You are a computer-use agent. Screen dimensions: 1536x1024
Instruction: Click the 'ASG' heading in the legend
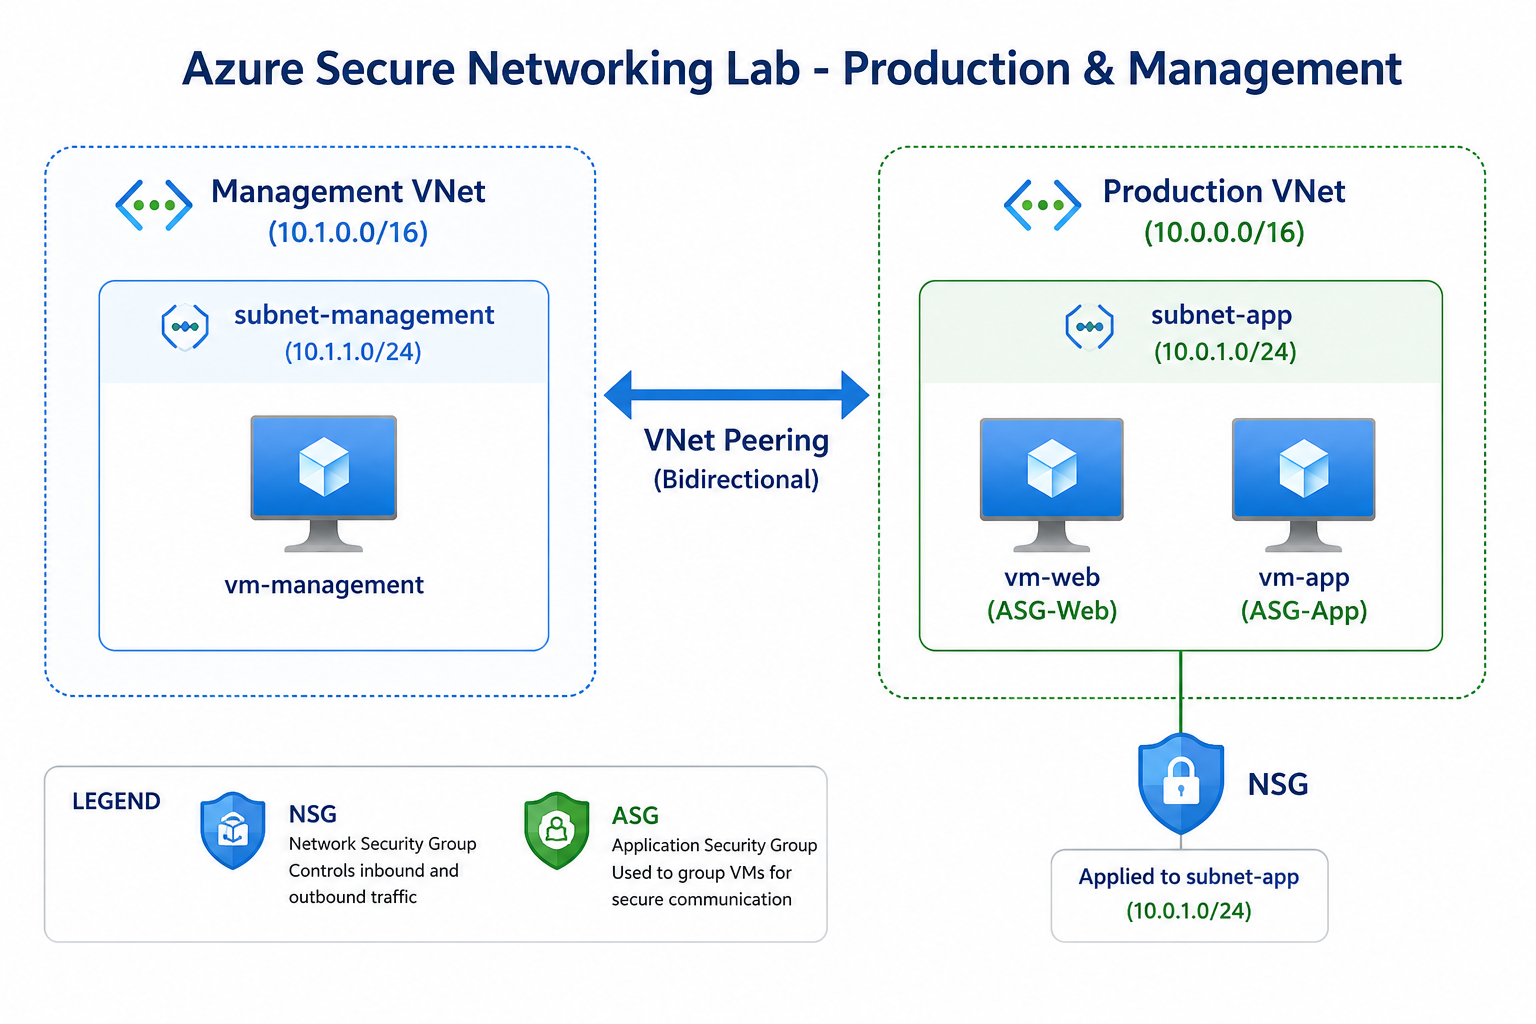click(x=636, y=816)
